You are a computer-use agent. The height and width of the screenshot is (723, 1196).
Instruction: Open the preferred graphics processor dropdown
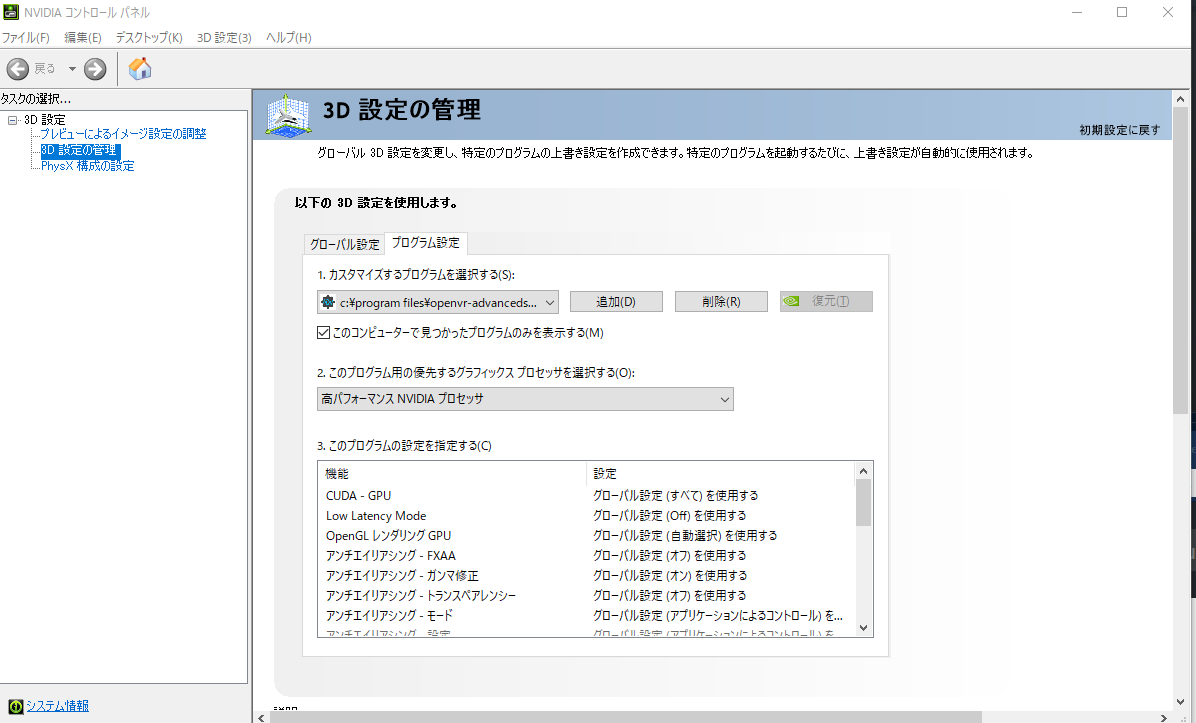pyautogui.click(x=525, y=399)
